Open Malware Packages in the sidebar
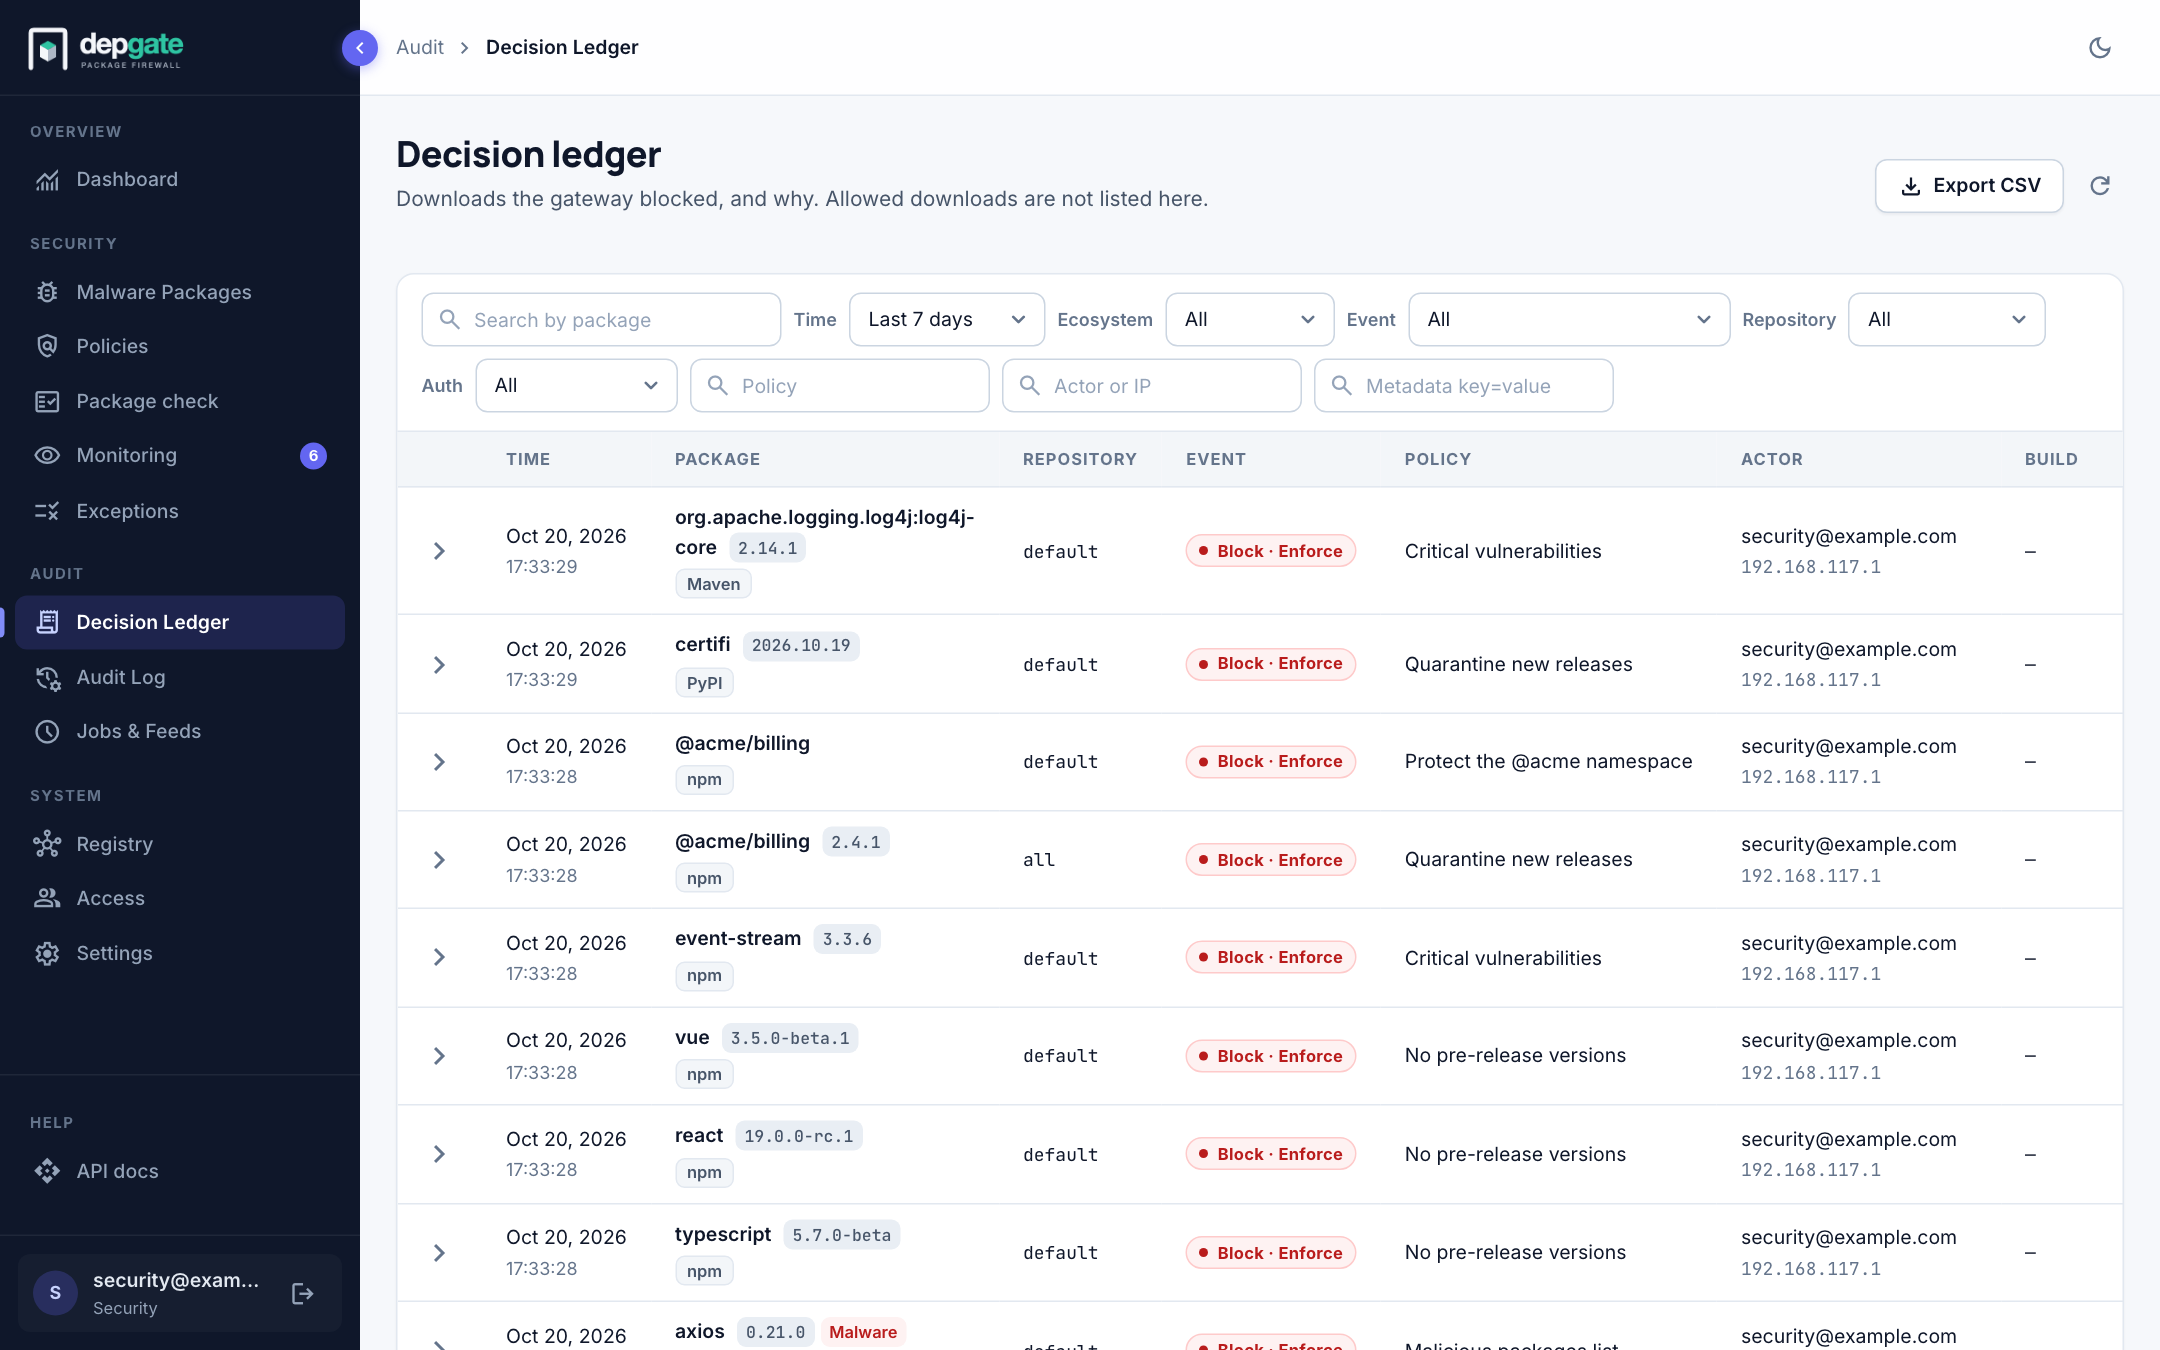This screenshot has width=2160, height=1350. click(x=180, y=292)
